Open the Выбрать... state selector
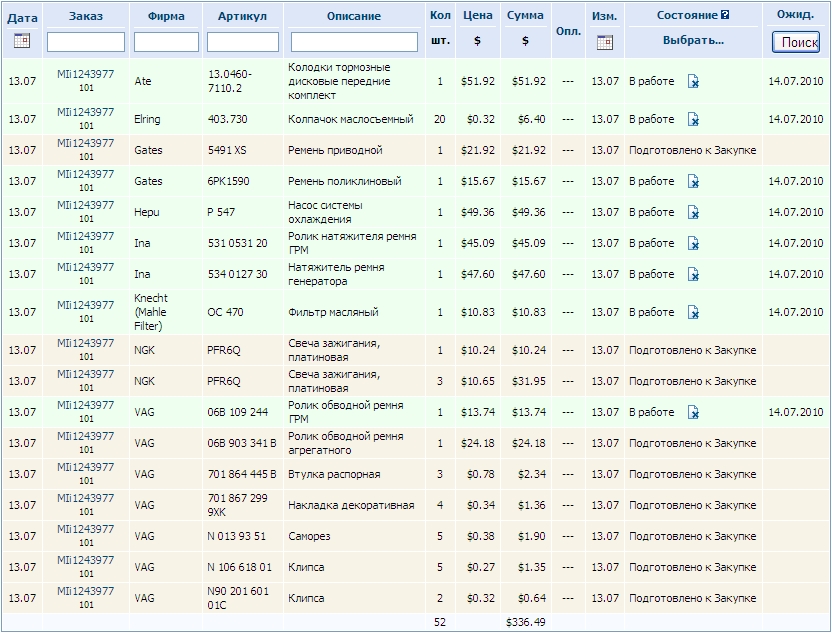This screenshot has width=832, height=633. click(693, 40)
